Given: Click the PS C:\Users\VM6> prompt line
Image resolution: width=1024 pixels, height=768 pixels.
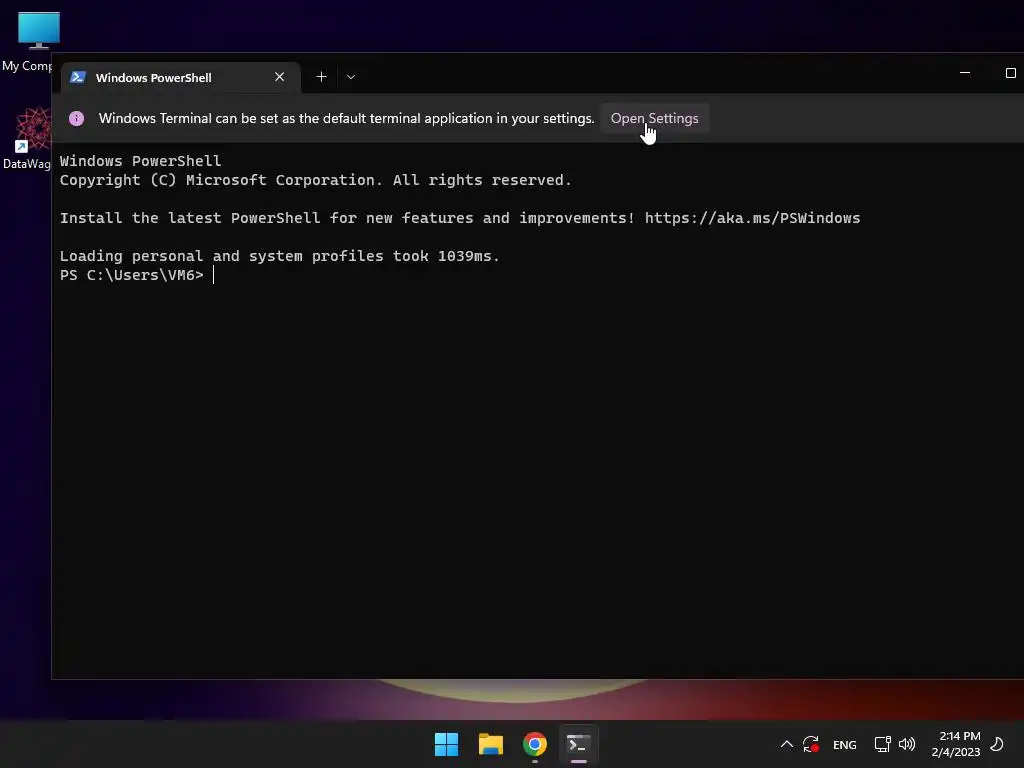Looking at the screenshot, I should (x=132, y=275).
